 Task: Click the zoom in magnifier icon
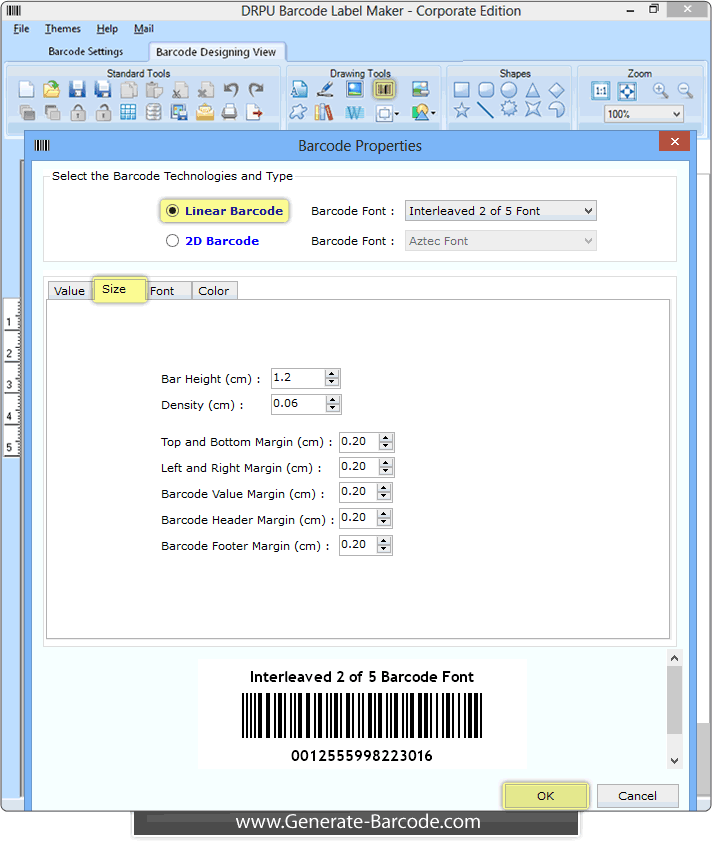(660, 90)
